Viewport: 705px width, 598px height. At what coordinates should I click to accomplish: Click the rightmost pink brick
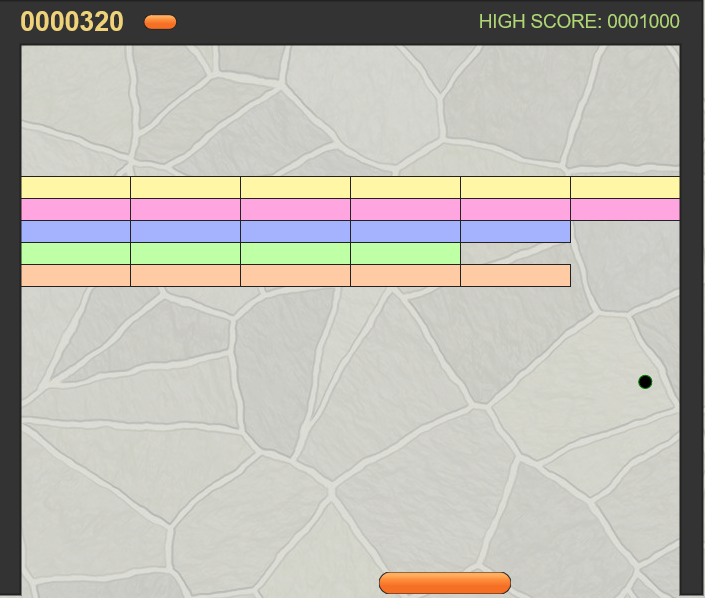624,210
